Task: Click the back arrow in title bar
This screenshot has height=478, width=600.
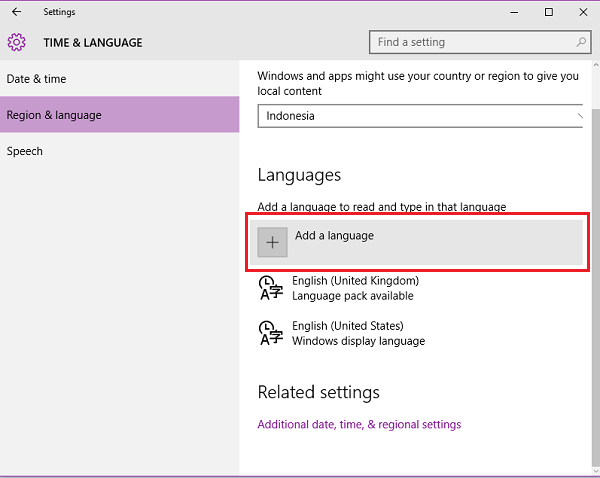Action: [x=16, y=12]
